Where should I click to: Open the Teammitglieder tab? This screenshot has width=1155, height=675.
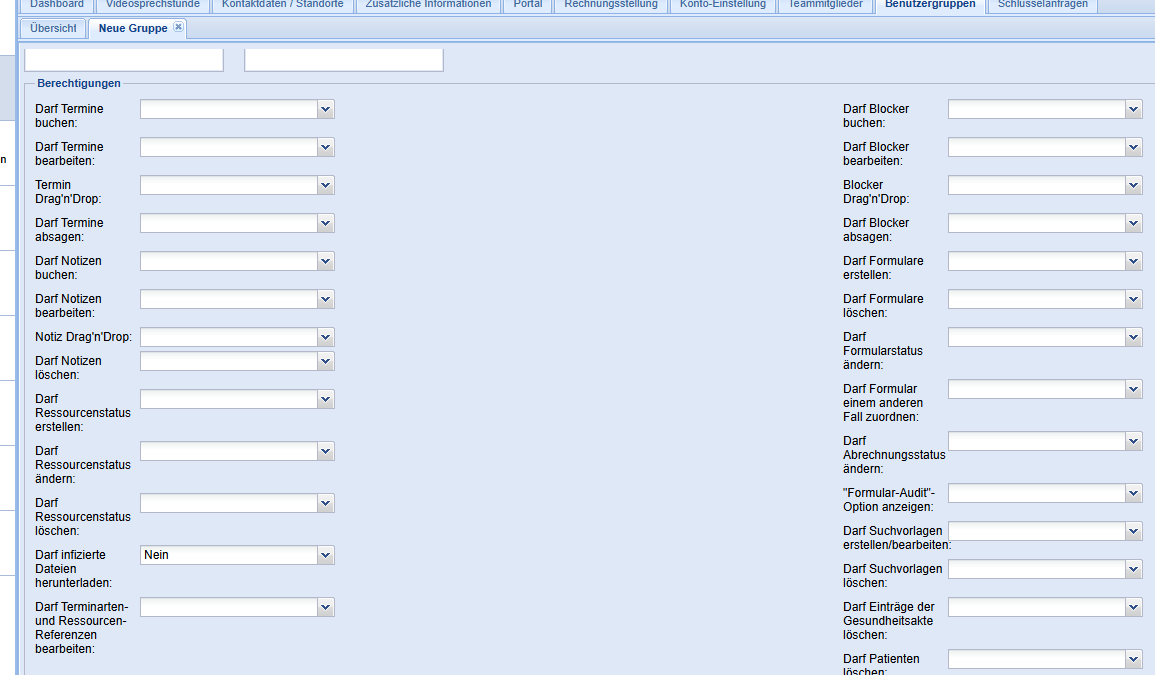pyautogui.click(x=825, y=5)
